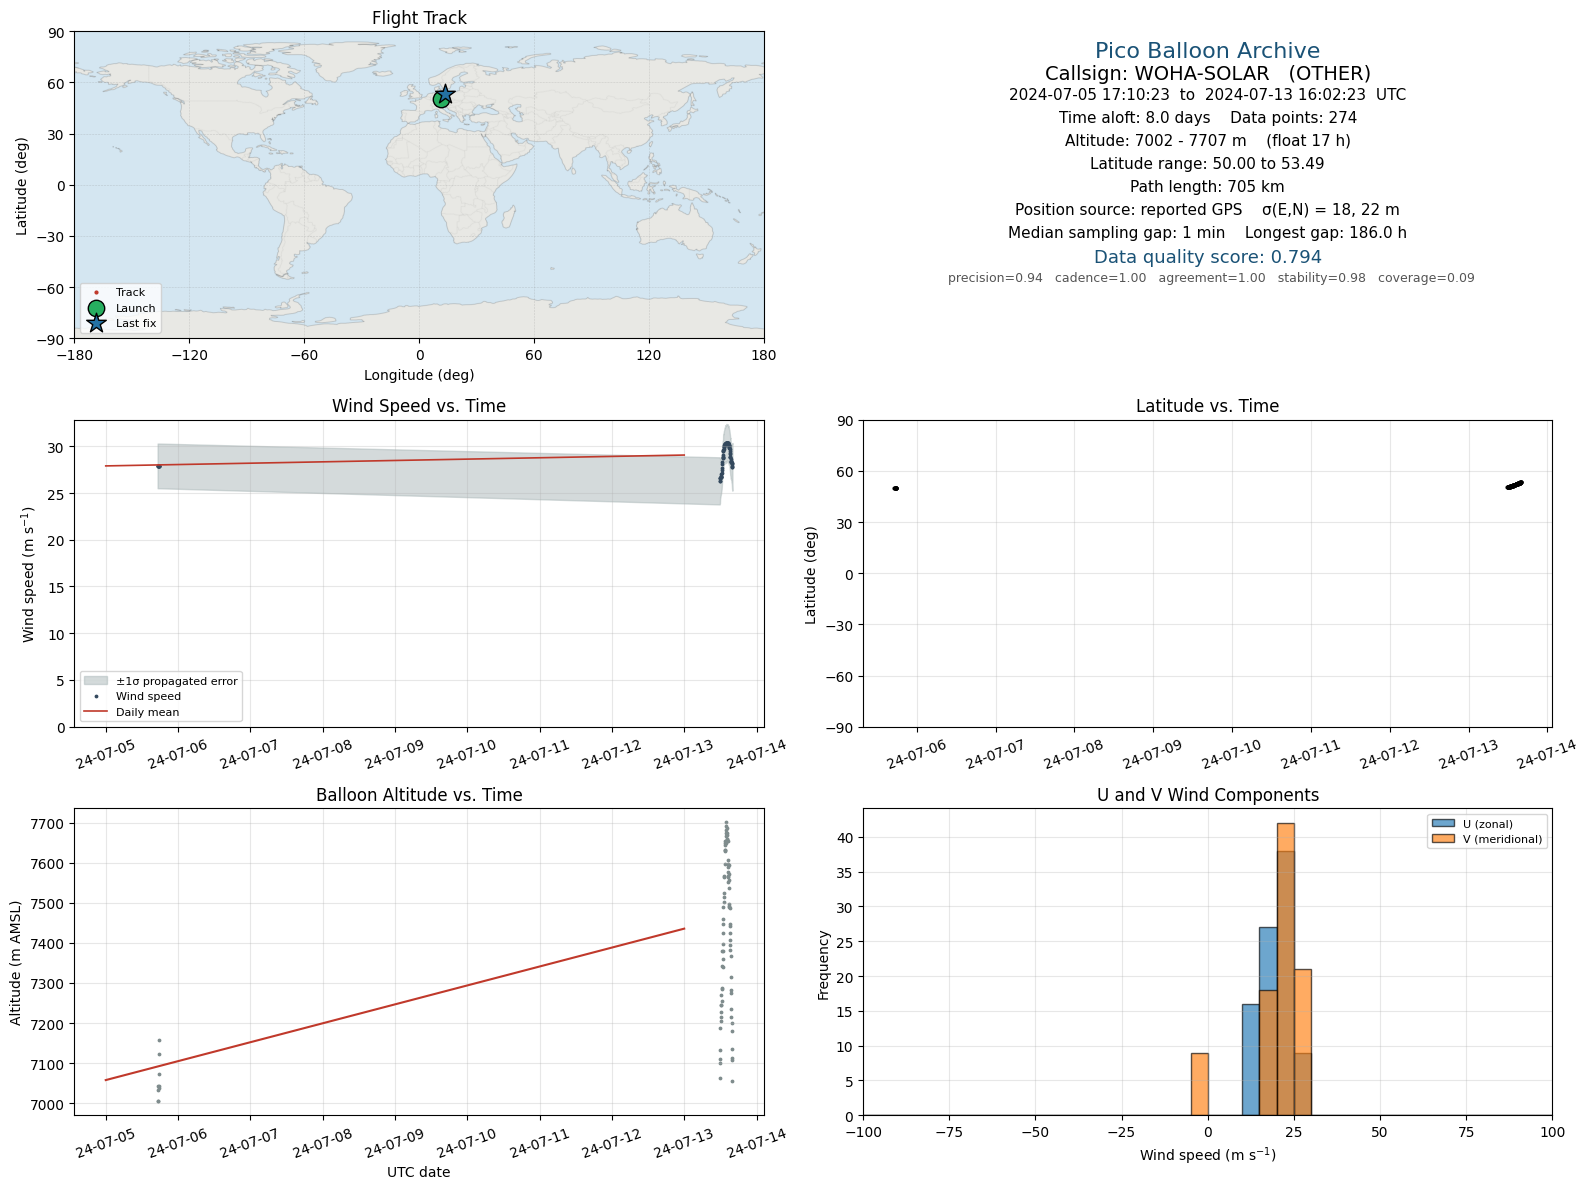Click the 'U (zonal)' legend label
This screenshot has height=1189, width=1589.
[1488, 824]
